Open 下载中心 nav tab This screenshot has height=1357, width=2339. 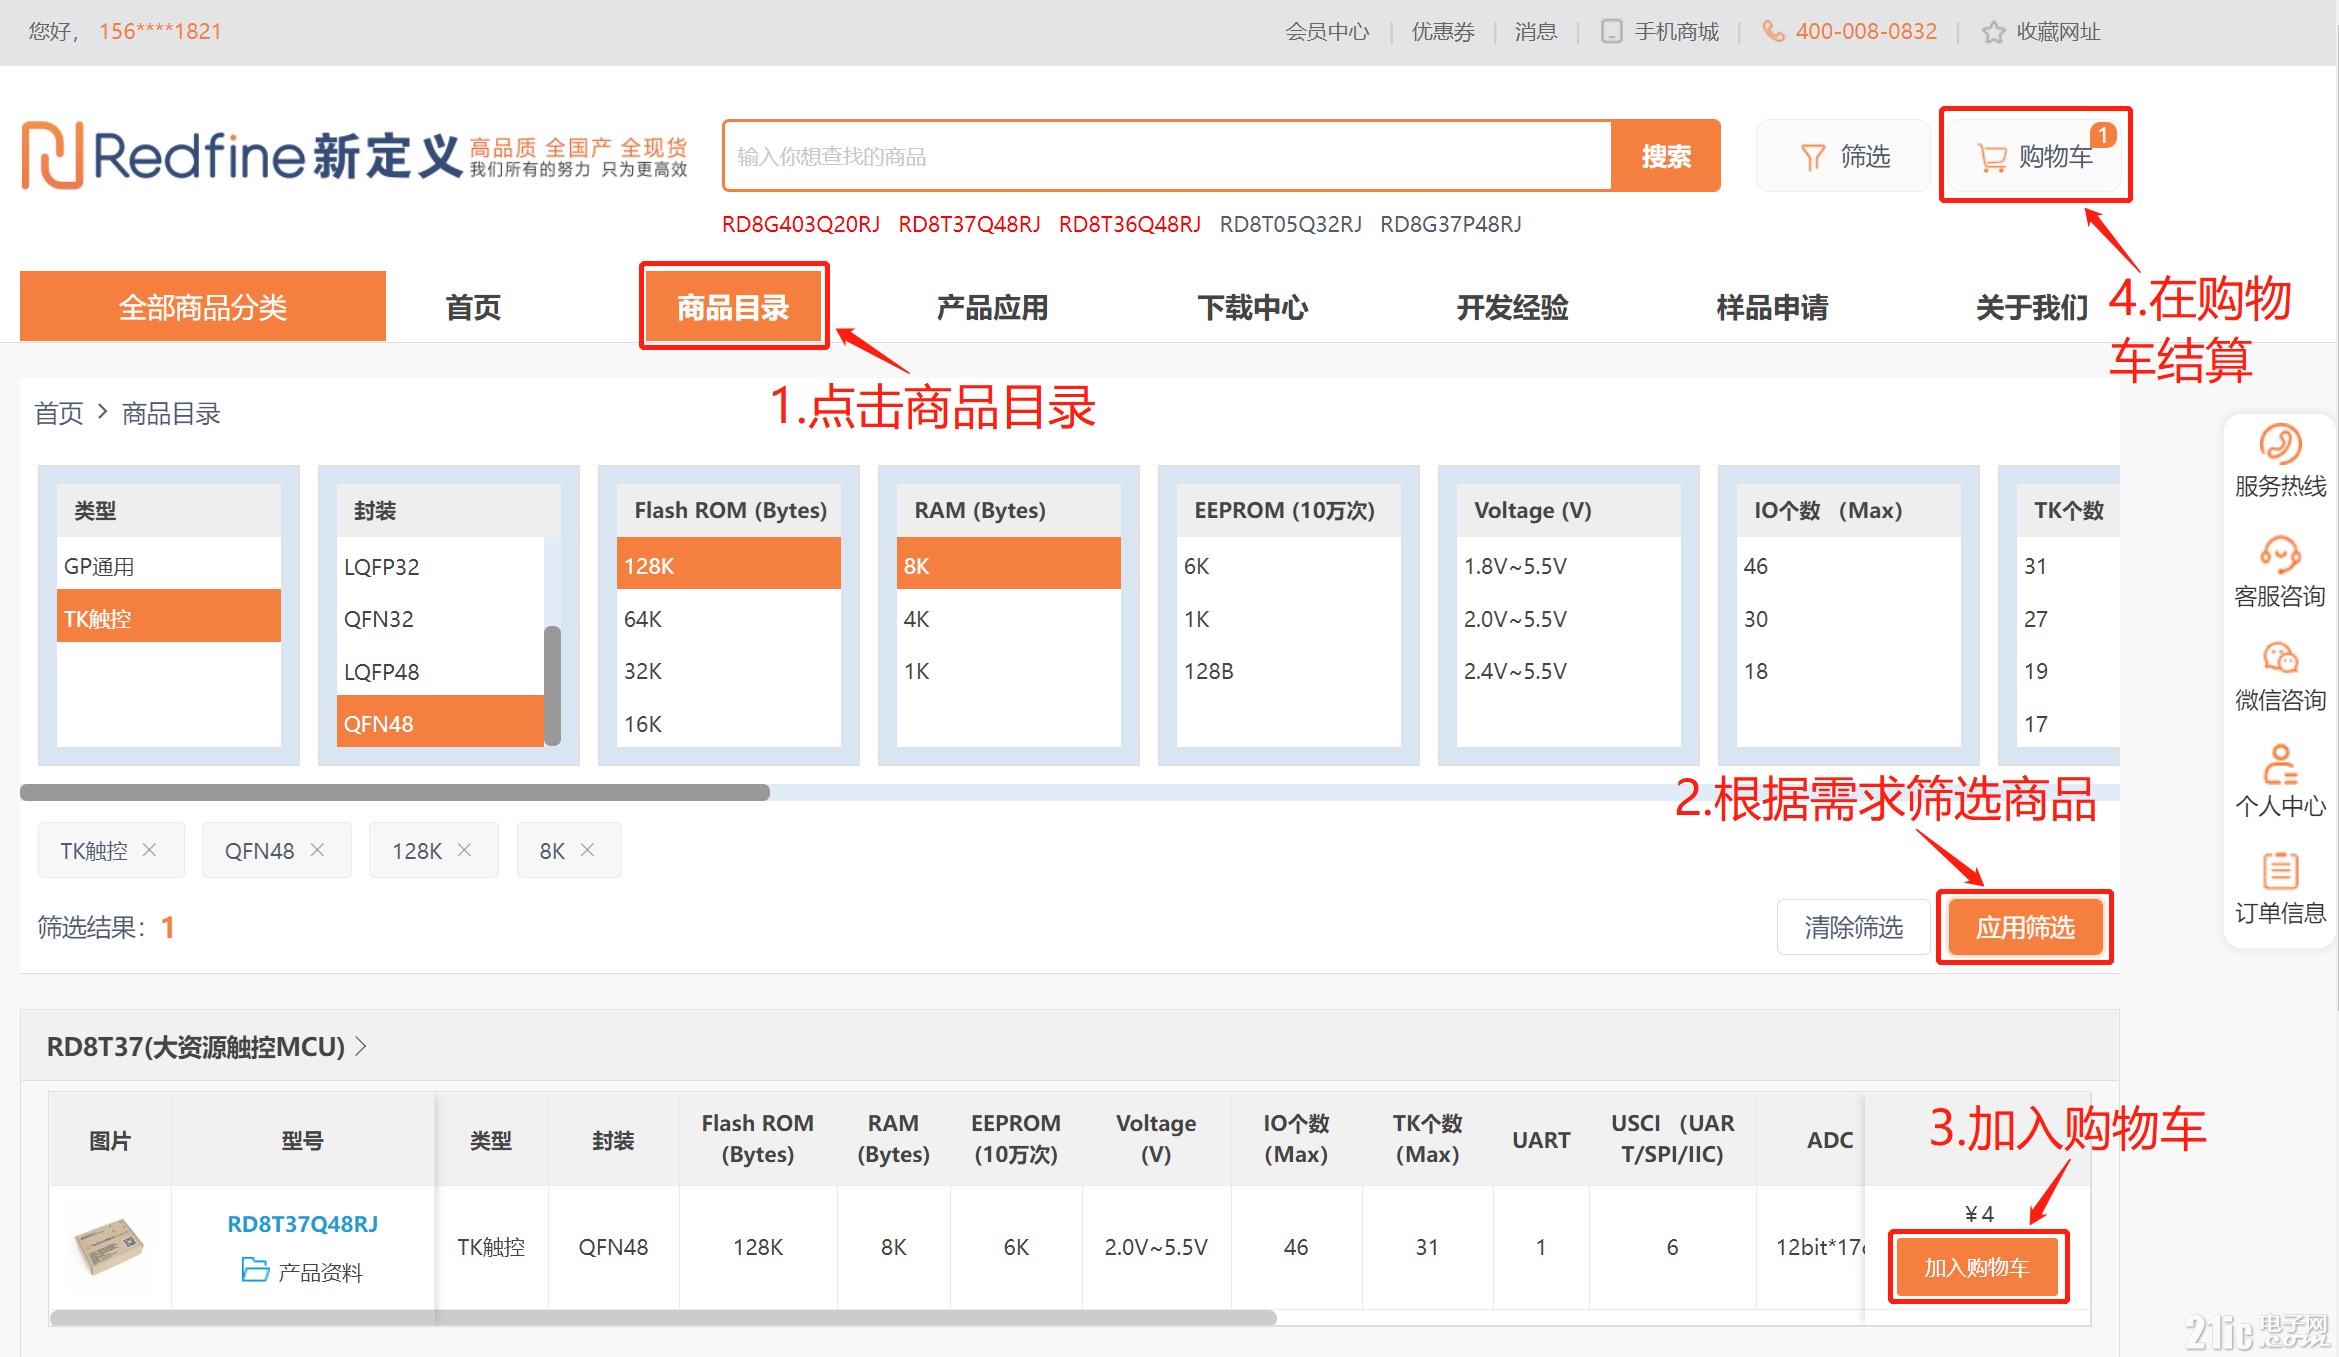[1253, 307]
